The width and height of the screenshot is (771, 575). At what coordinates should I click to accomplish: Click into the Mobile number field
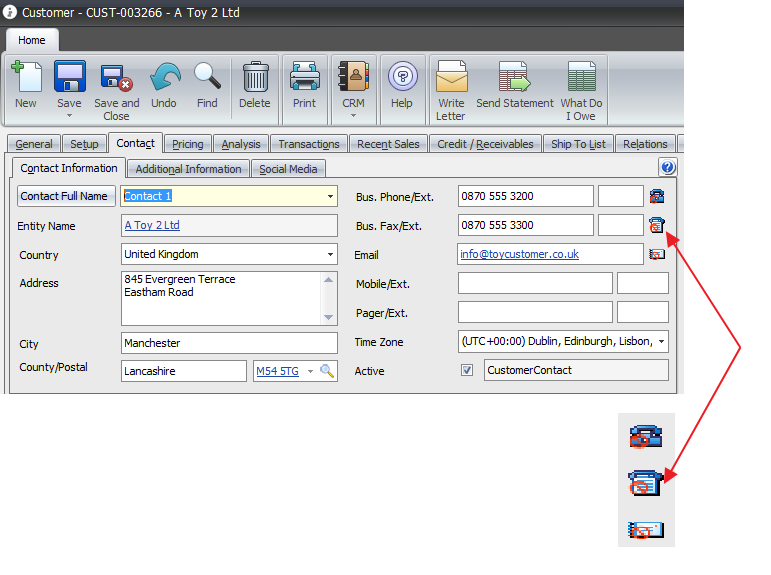pos(535,283)
